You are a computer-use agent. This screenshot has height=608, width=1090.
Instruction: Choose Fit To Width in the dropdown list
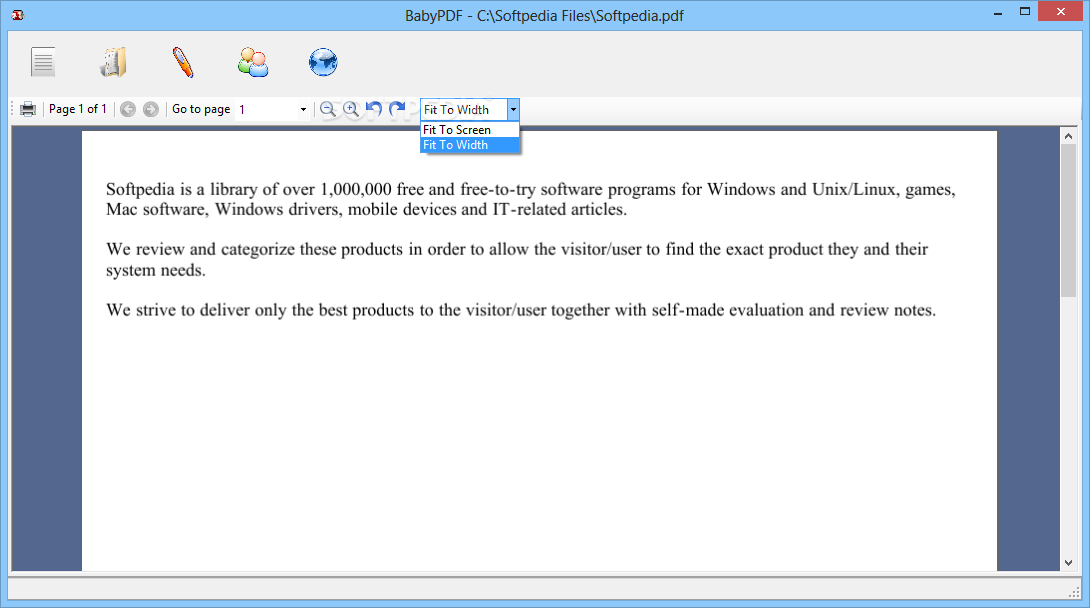click(x=470, y=145)
